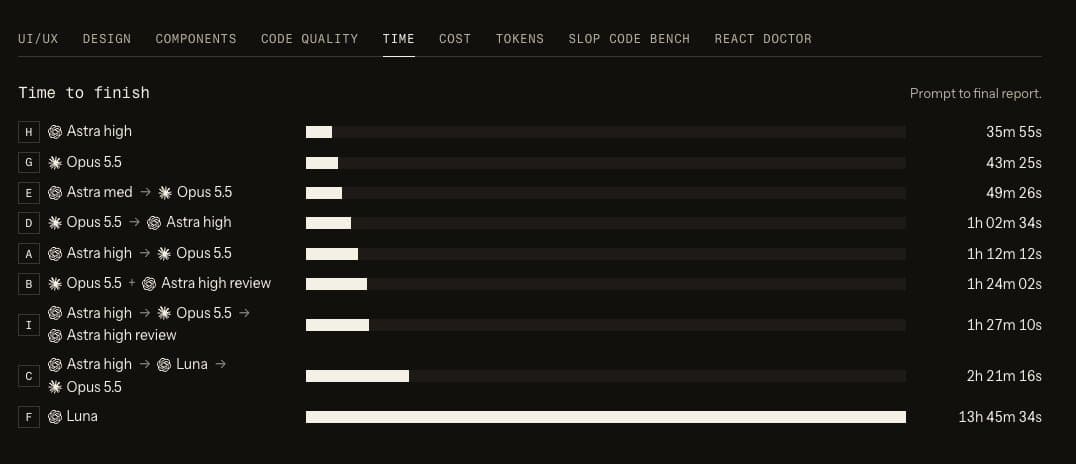The width and height of the screenshot is (1076, 464).
Task: Click 'Opus 5.5' text in row G
Action: [x=94, y=162]
